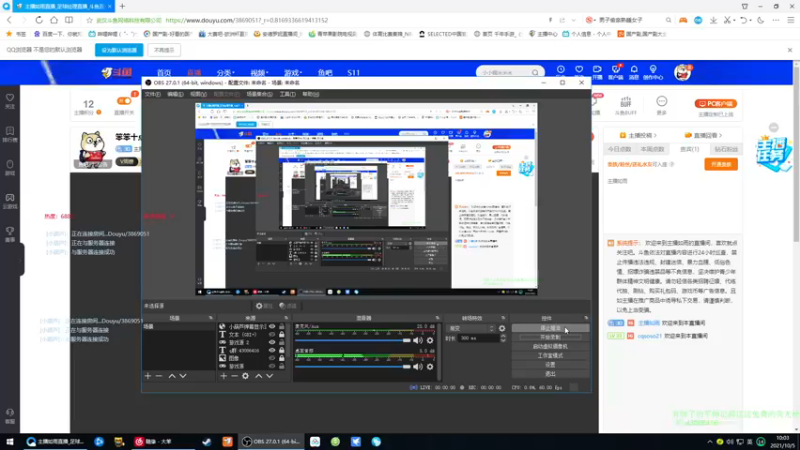The height and width of the screenshot is (450, 800).
Task: Toggle visibility of 小葫芦弹幕显示 source
Action: pyautogui.click(x=272, y=327)
